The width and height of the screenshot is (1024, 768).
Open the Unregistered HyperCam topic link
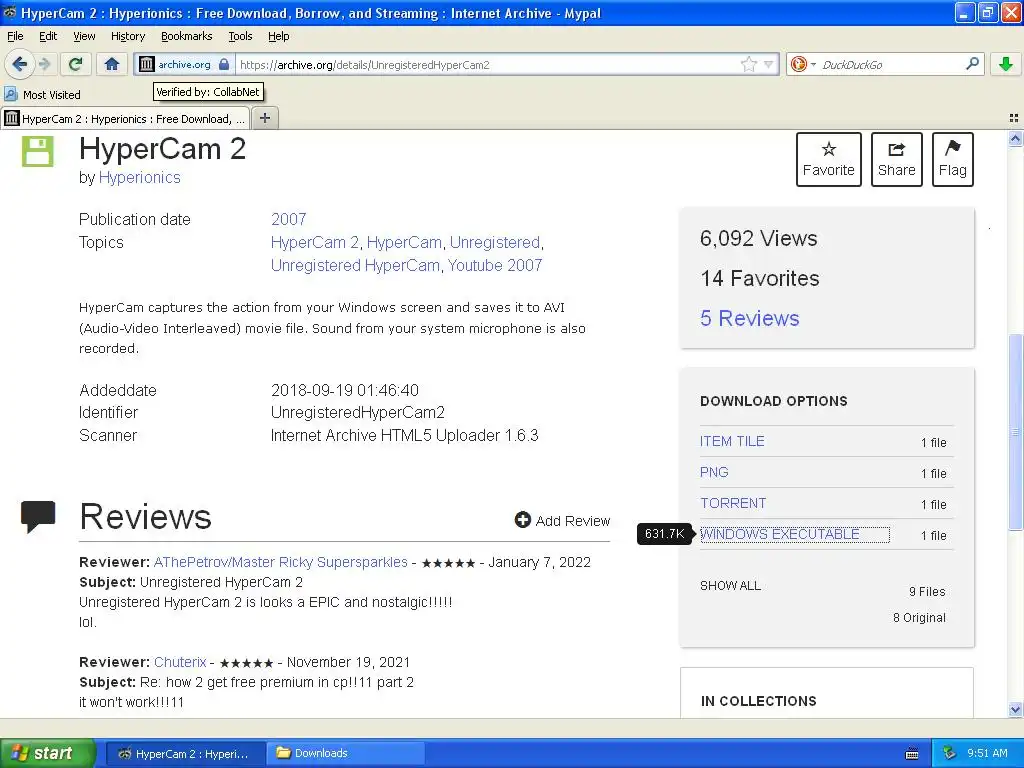pyautogui.click(x=355, y=265)
